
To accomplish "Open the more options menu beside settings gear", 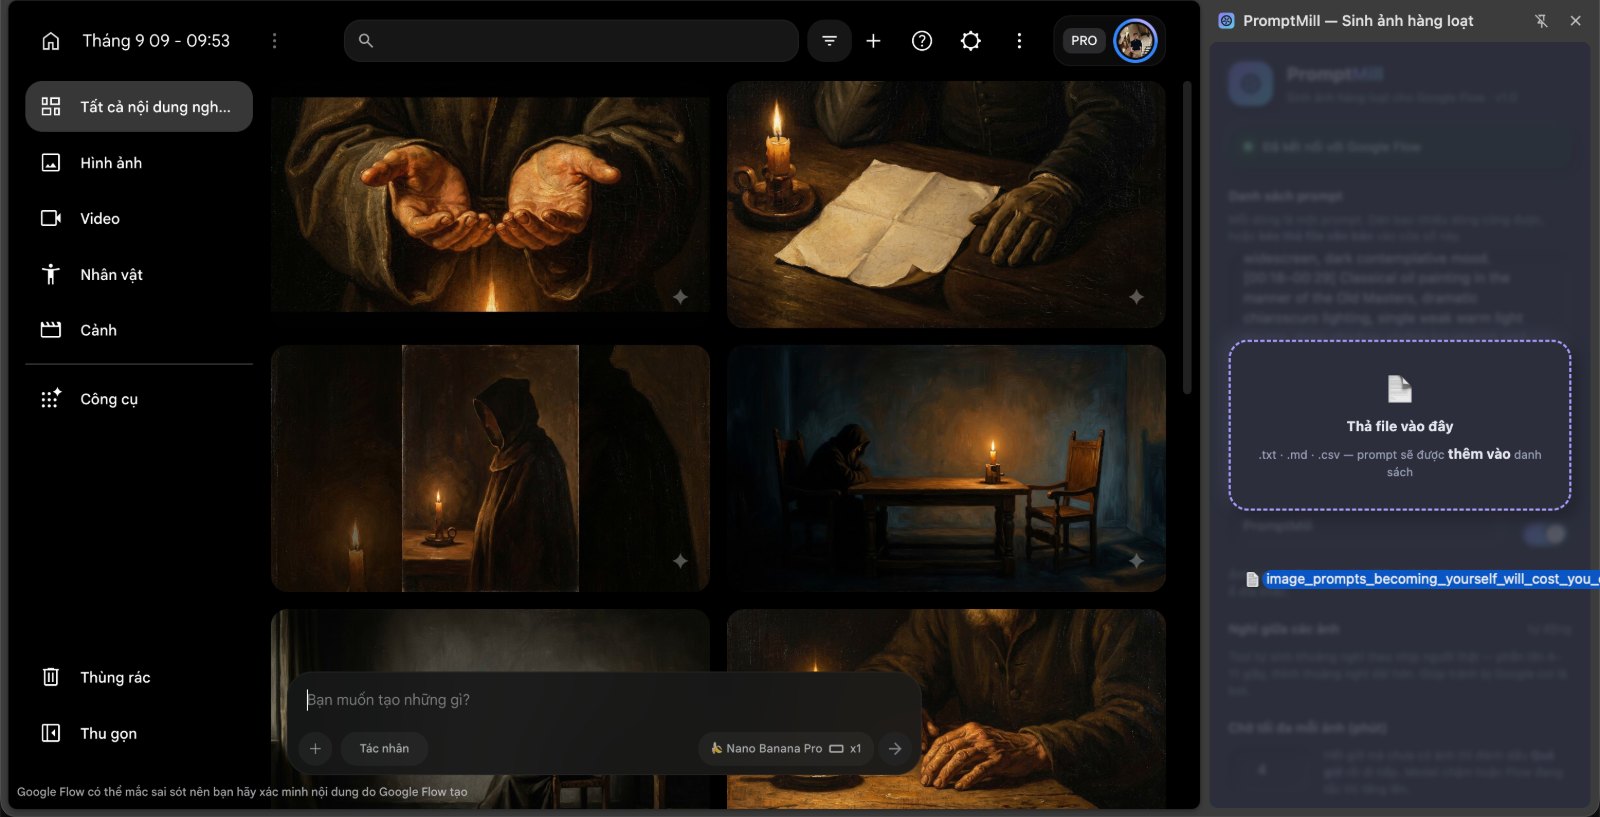I will (x=1019, y=41).
